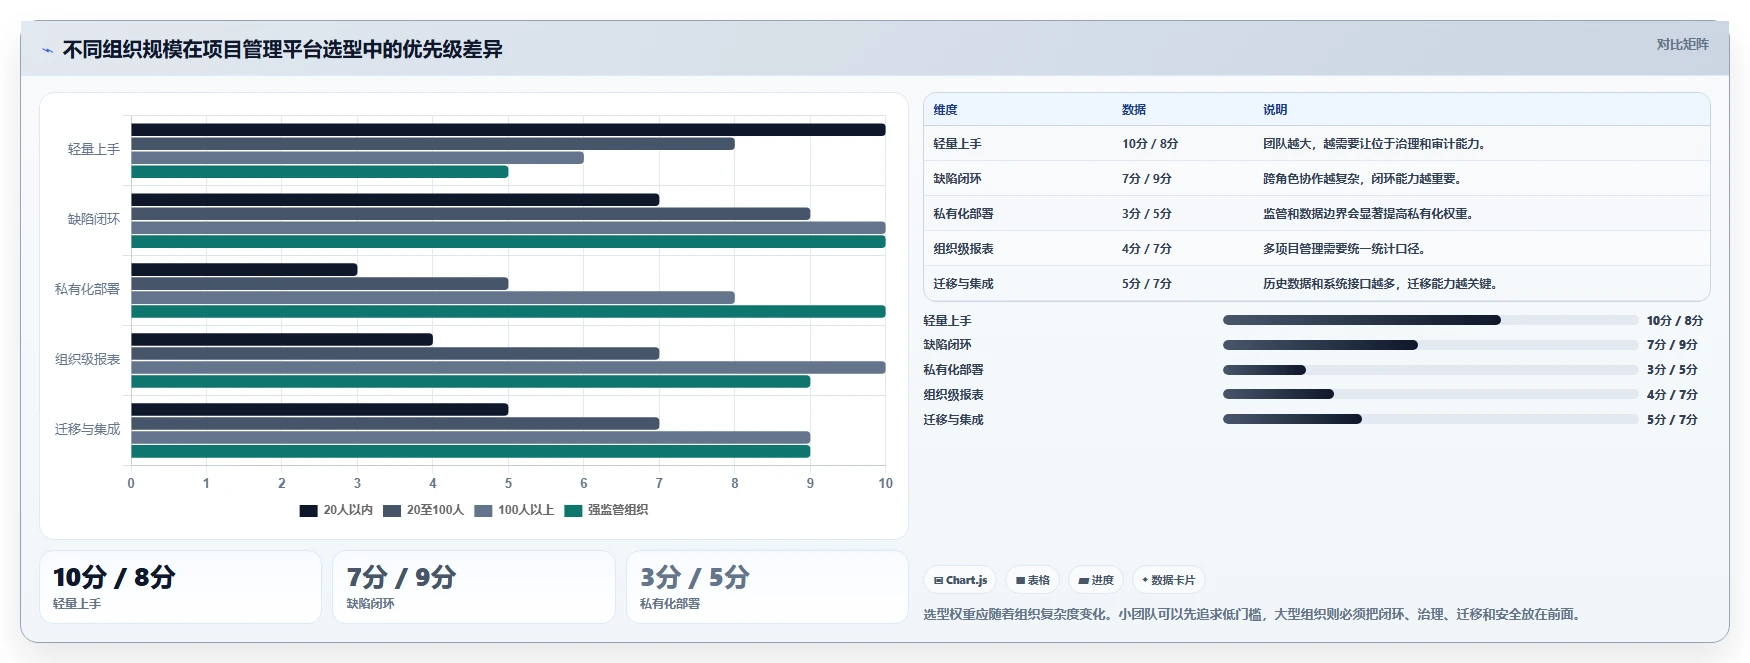Select the 3分 / 5分 私有化部署 stat card
The width and height of the screenshot is (1750, 663).
coord(767,587)
